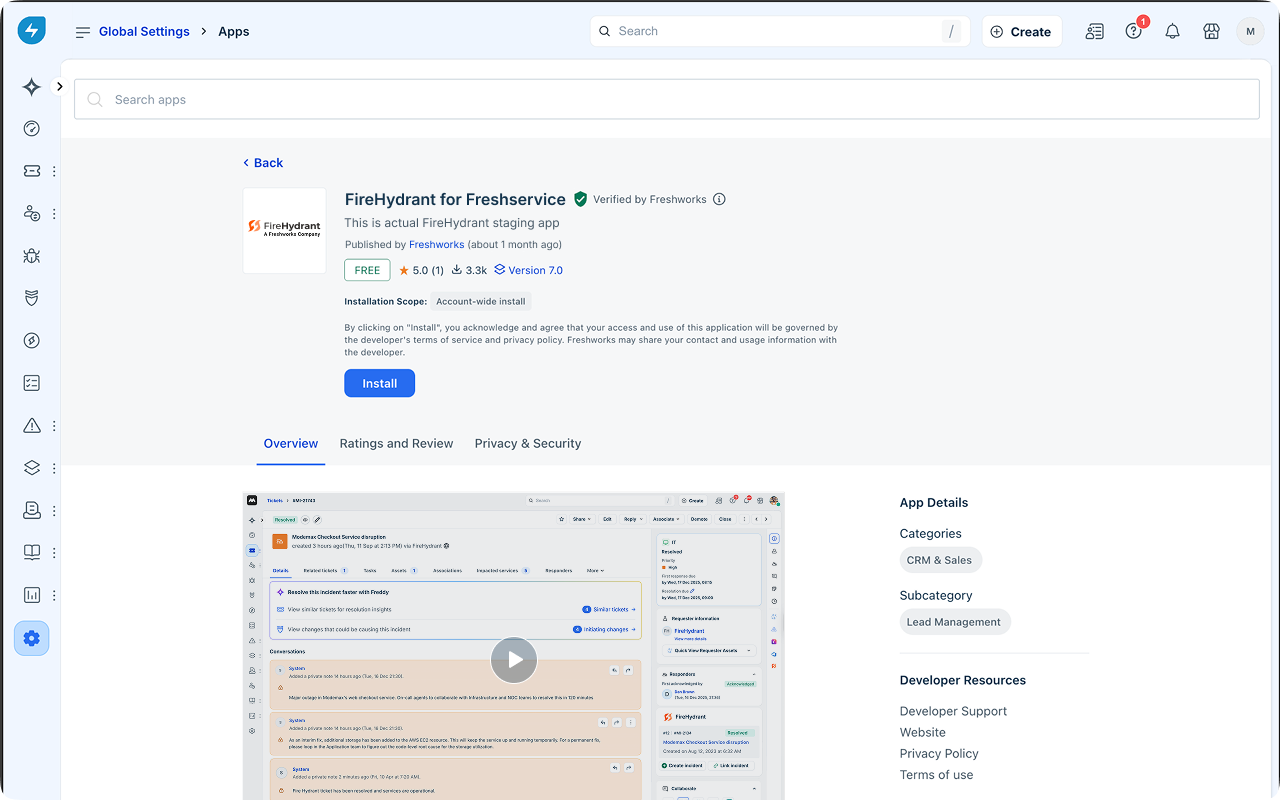
Task: Open the Alerts triangle icon in sidebar
Action: tap(31, 425)
